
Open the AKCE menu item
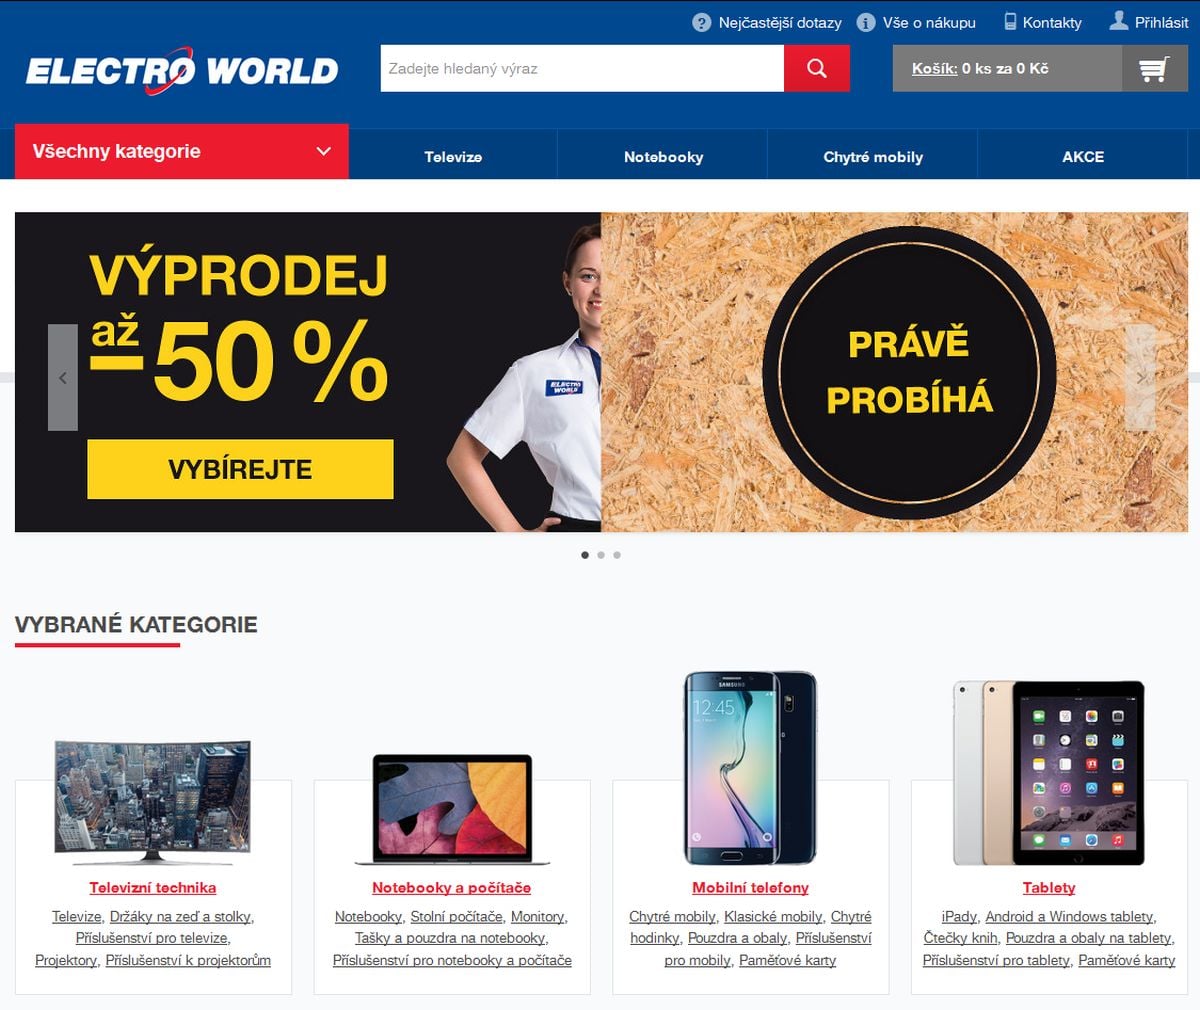click(x=1083, y=157)
